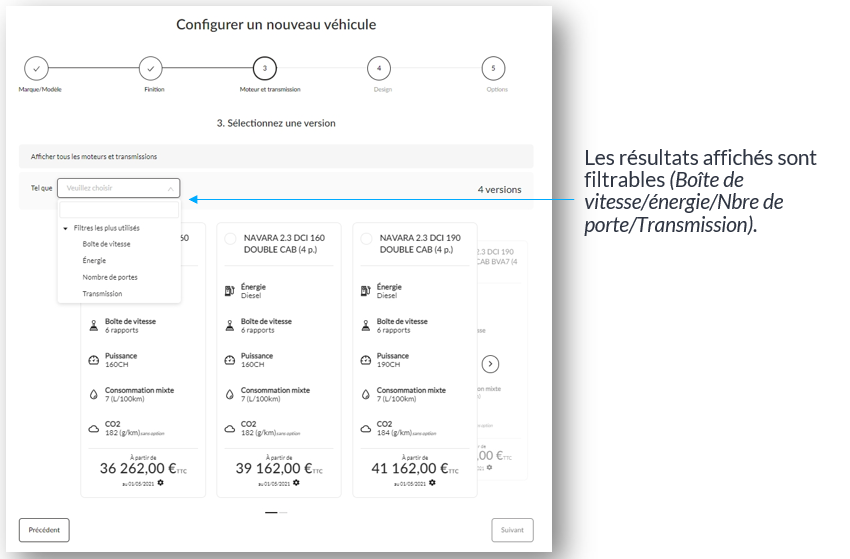Click price '41 162,00 €'
This screenshot has height=559, width=850.
(410, 468)
